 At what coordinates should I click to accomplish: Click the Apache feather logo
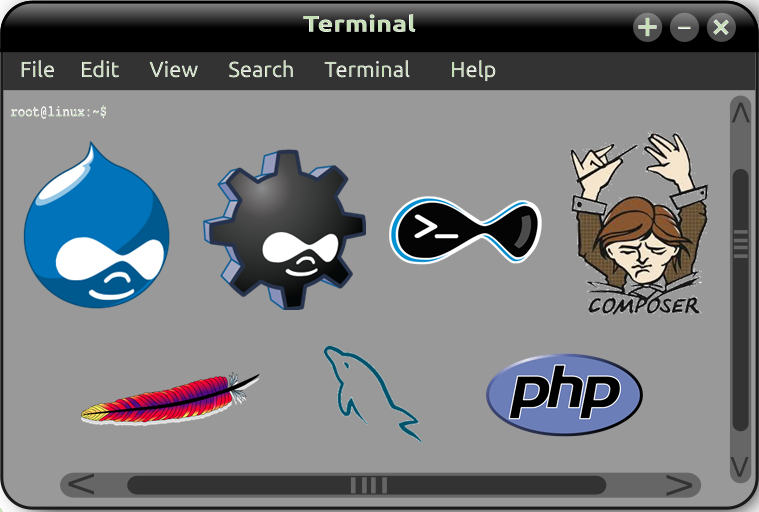pyautogui.click(x=169, y=400)
